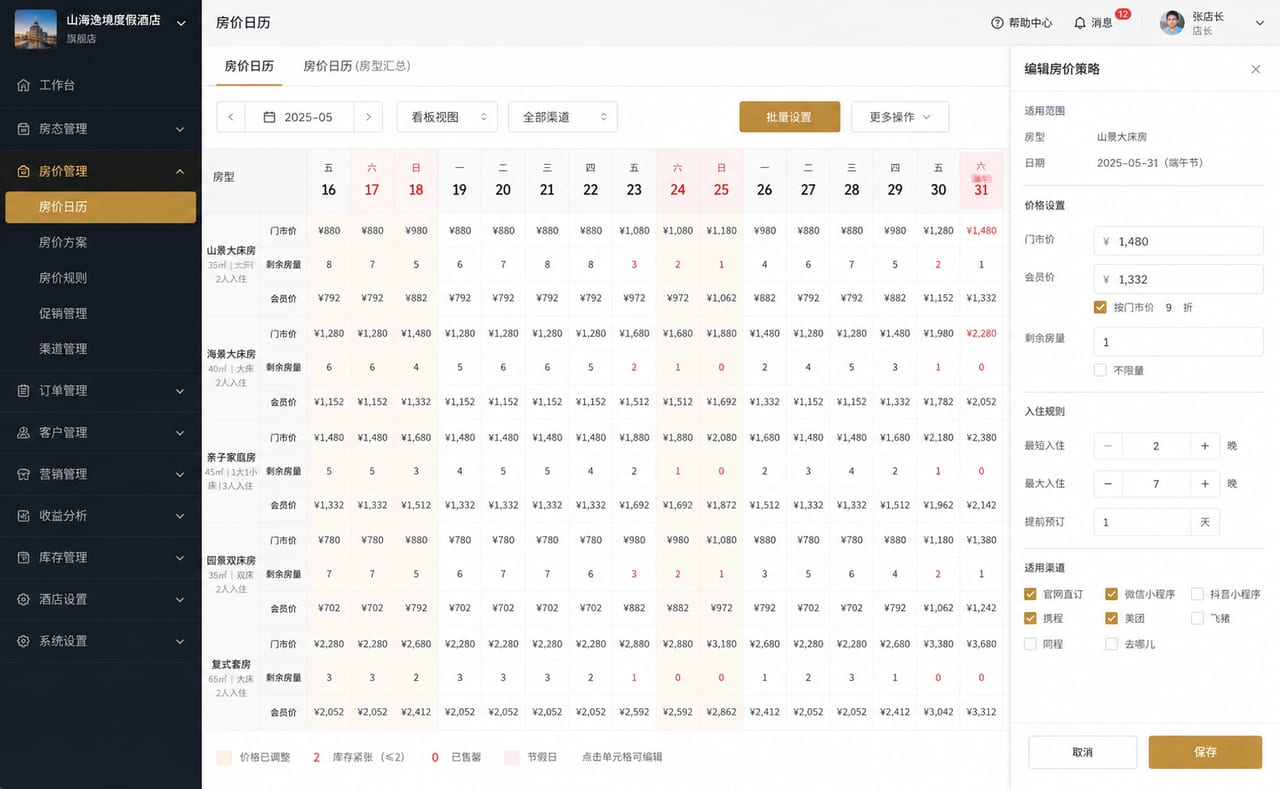The width and height of the screenshot is (1280, 789).
Task: Toggle 按门市价 discount checkbox
Action: point(1100,308)
